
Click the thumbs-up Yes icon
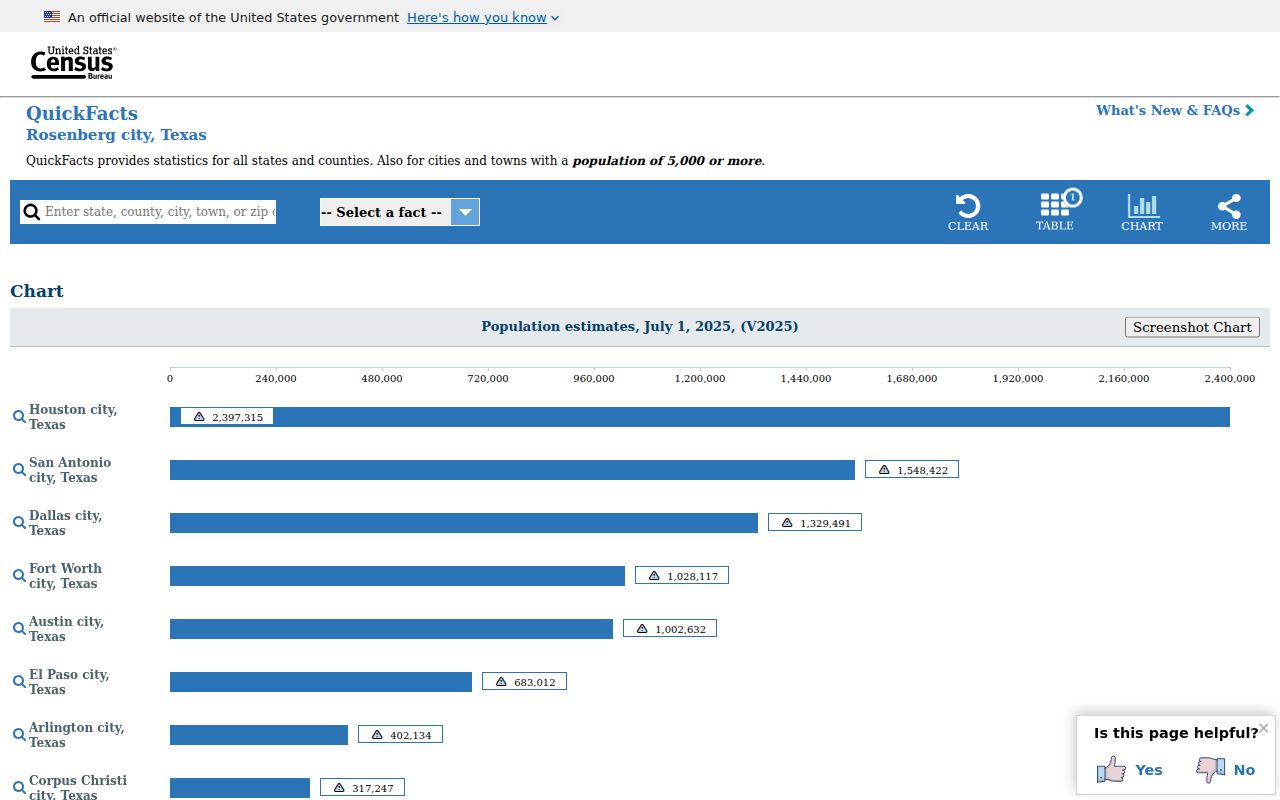pos(1111,769)
